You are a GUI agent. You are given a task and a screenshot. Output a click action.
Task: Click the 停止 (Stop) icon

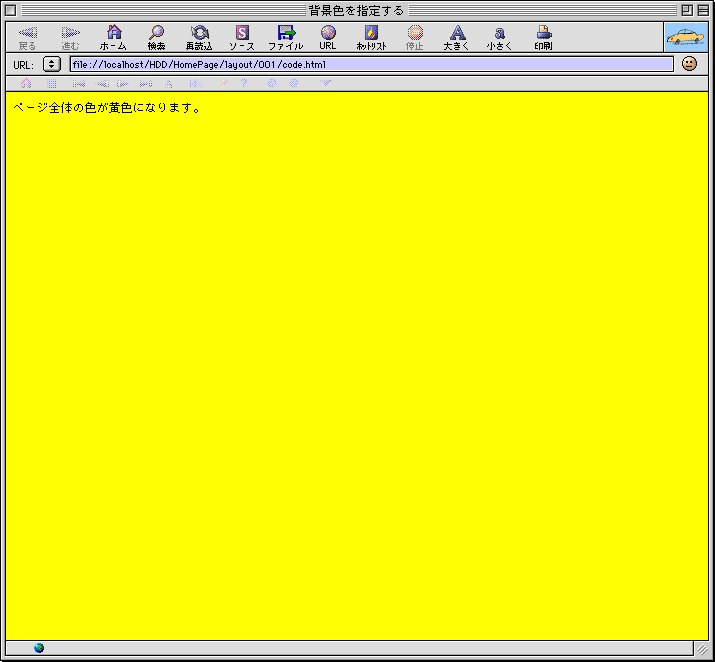[415, 32]
